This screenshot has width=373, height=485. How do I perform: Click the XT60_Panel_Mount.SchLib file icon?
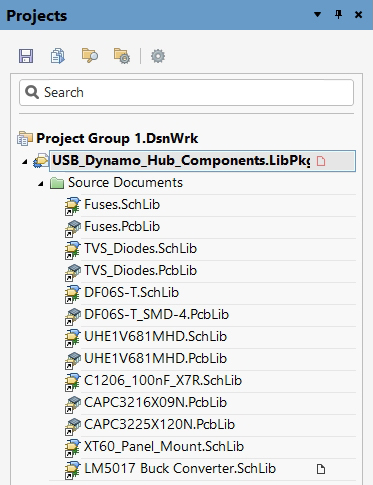click(x=73, y=447)
